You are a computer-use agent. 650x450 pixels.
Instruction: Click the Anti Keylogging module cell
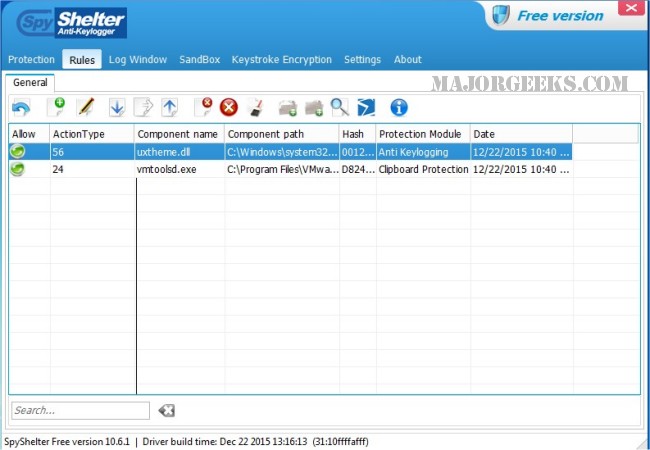423,152
